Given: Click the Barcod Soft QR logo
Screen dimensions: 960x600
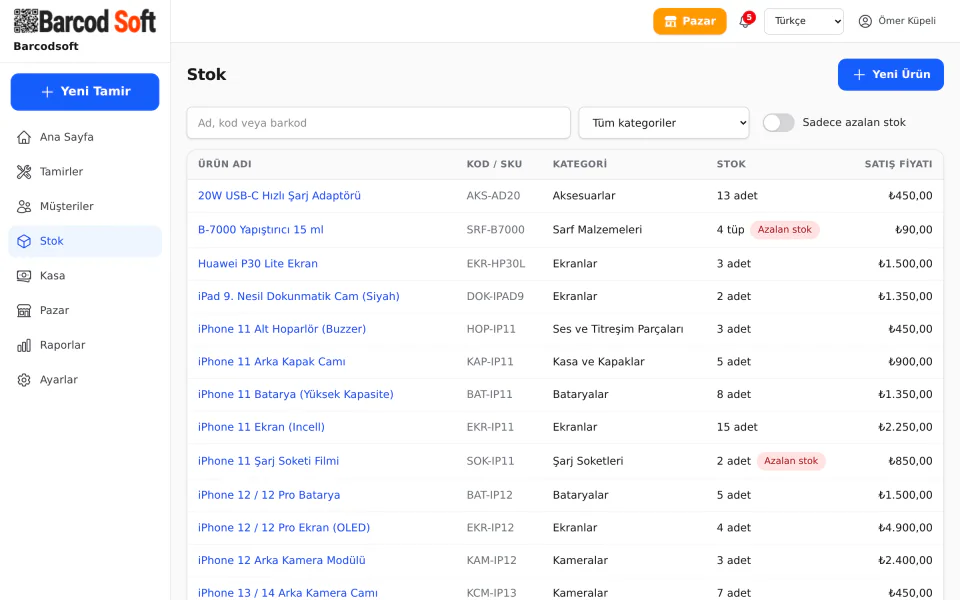Looking at the screenshot, I should (x=84, y=21).
